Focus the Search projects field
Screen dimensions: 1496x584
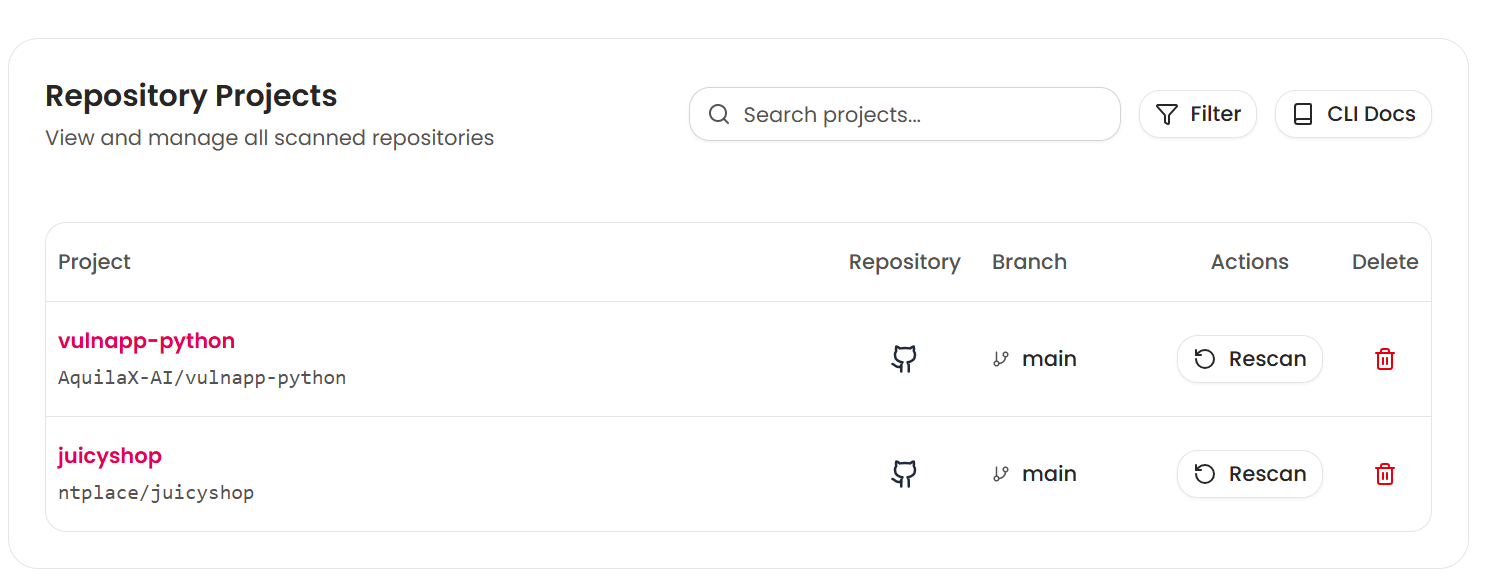(905, 114)
